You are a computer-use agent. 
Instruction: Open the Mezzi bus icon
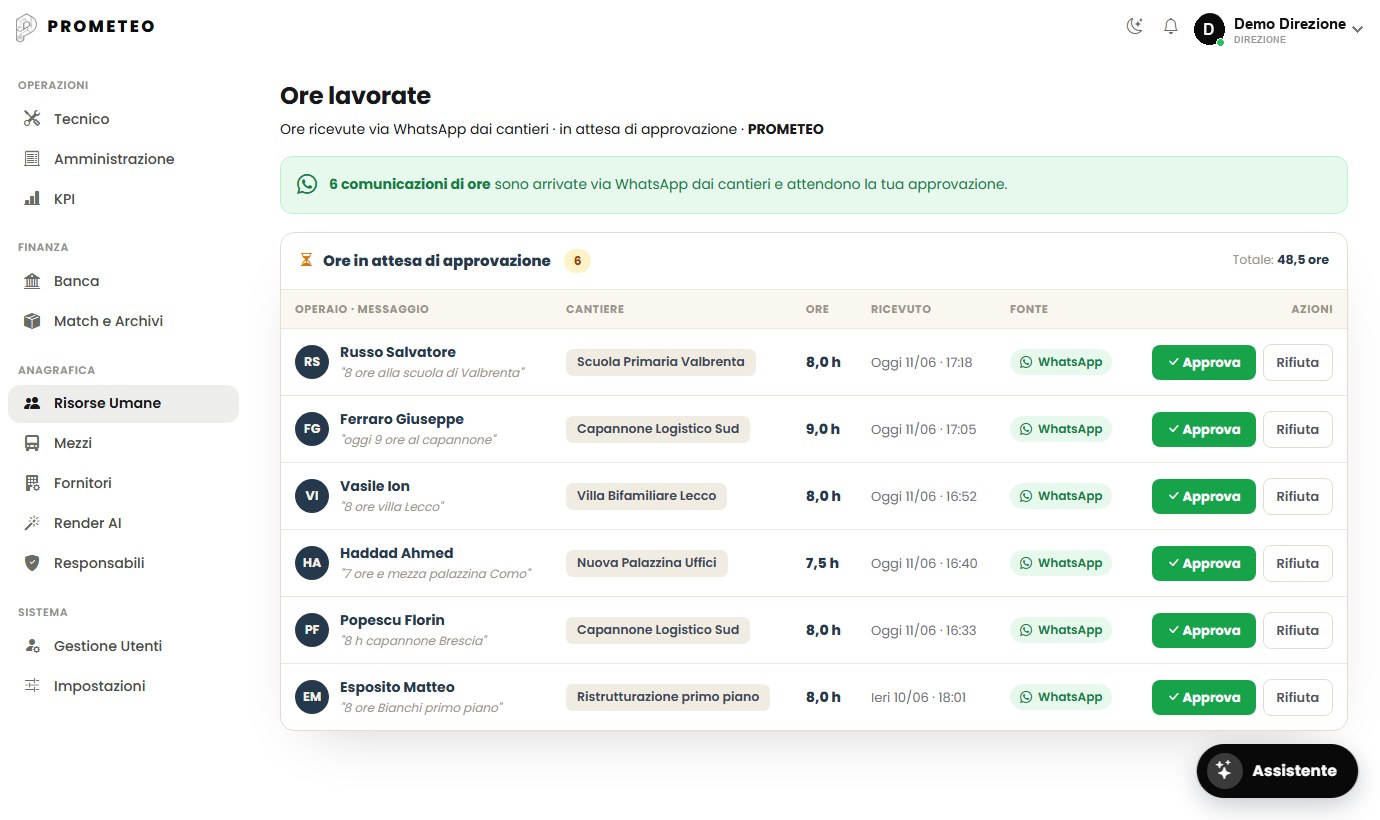[x=32, y=443]
